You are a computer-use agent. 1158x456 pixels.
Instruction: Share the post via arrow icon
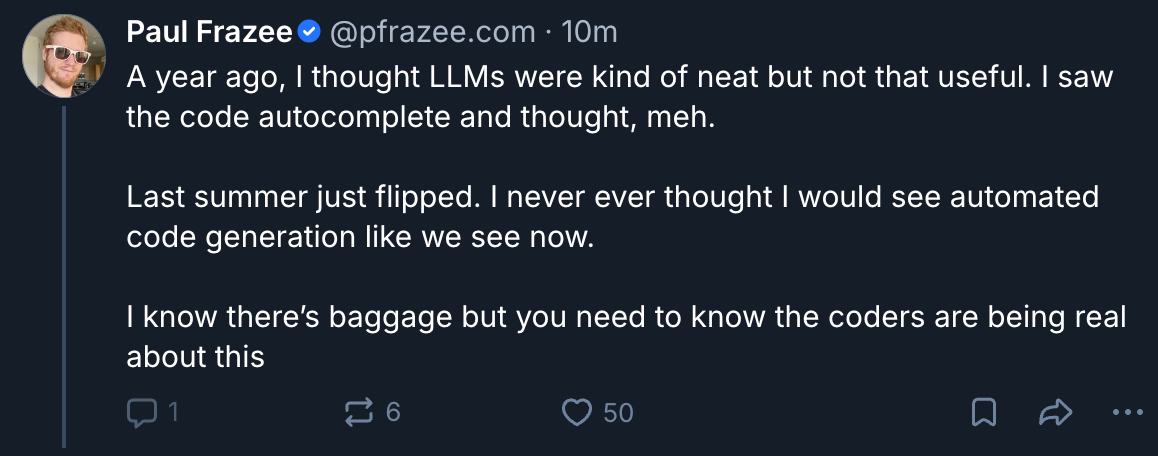coord(1057,412)
